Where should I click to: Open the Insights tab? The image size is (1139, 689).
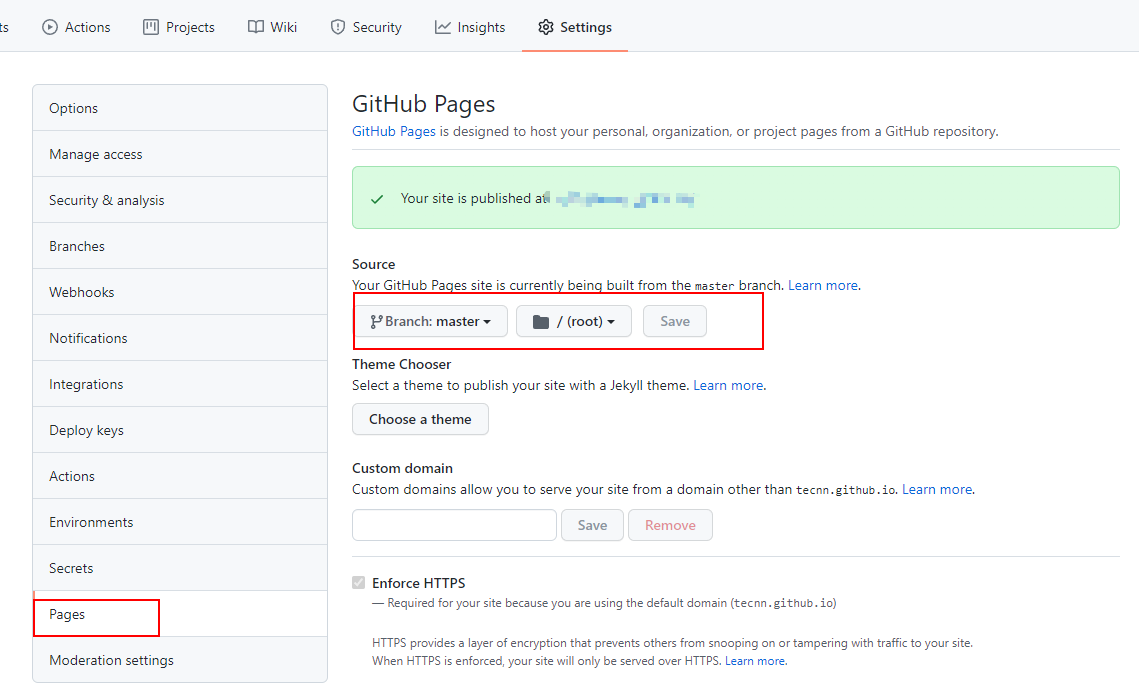click(x=470, y=27)
